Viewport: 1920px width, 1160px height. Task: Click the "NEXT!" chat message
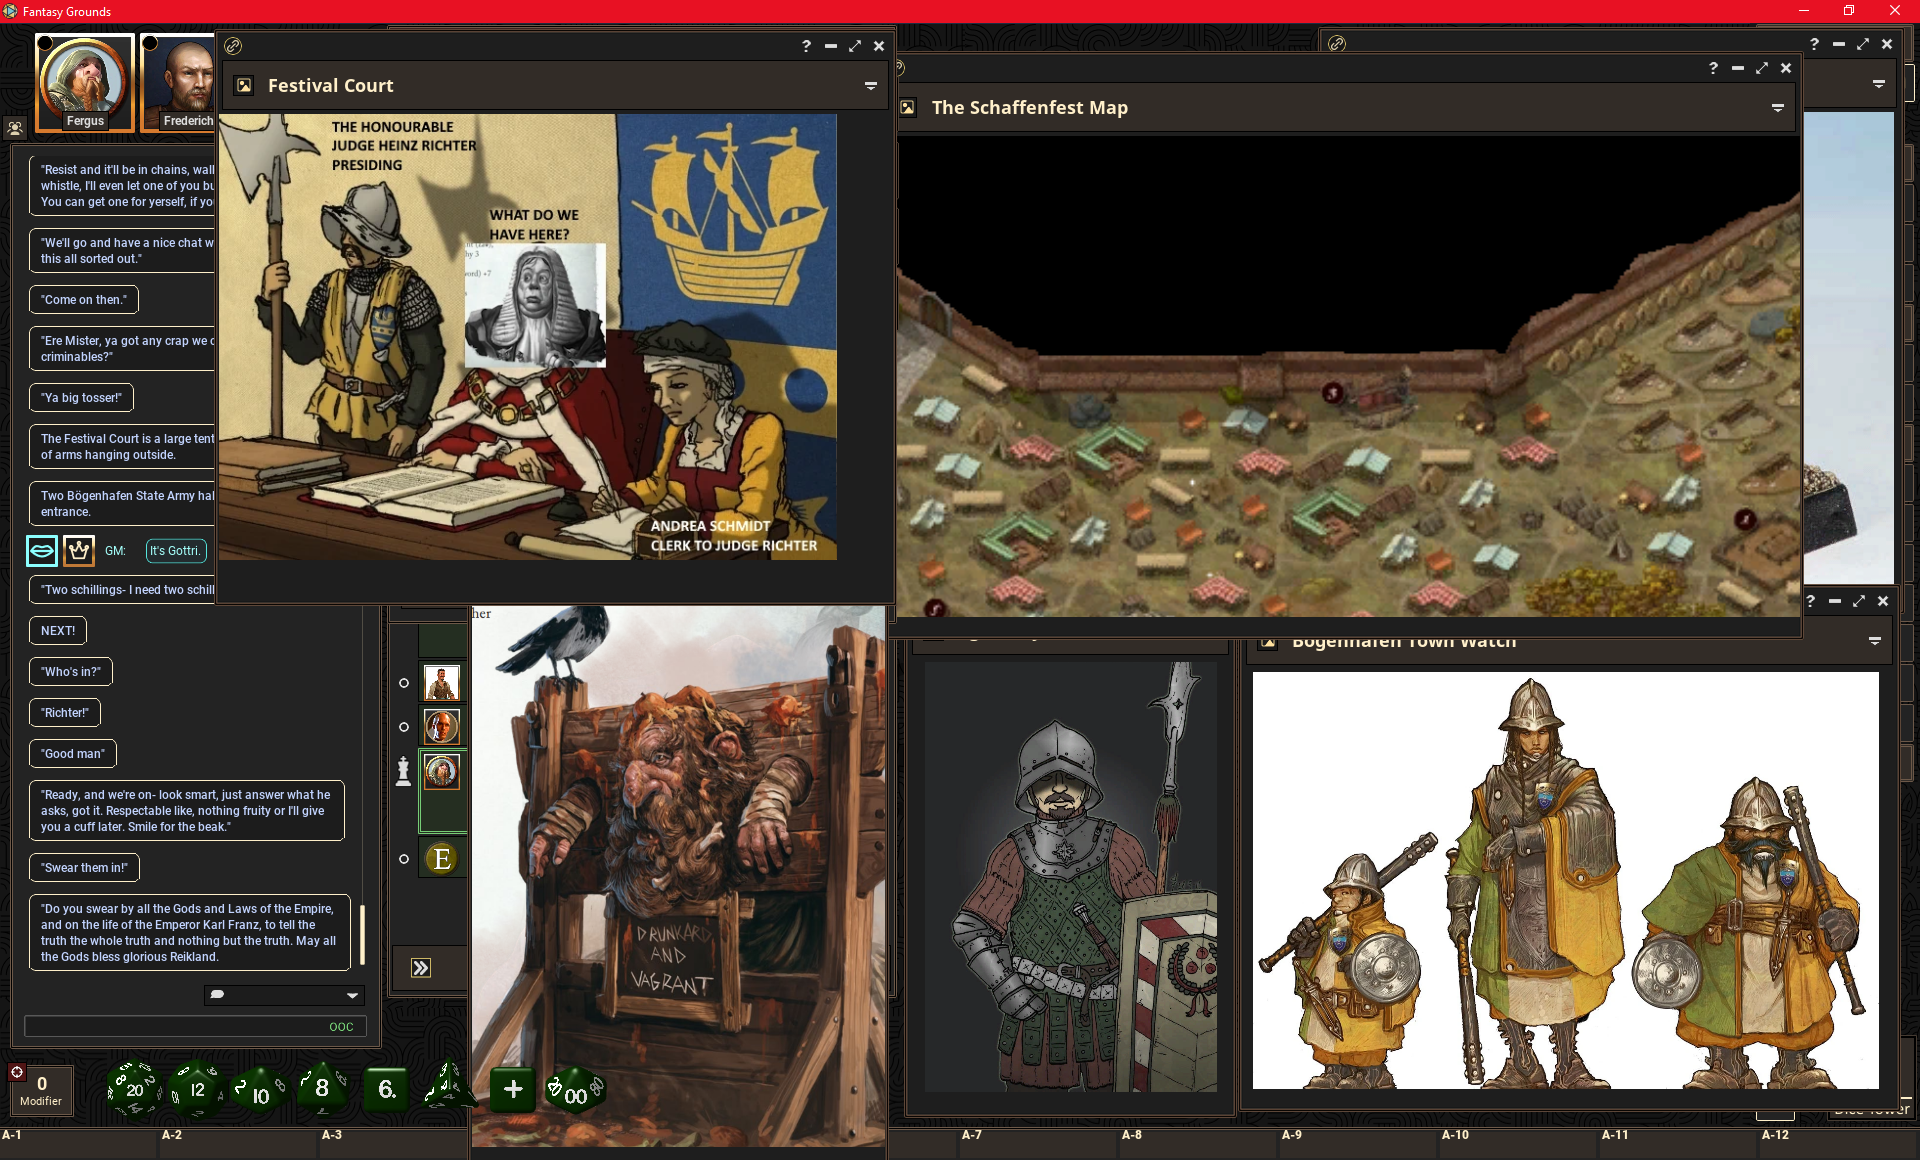(58, 631)
